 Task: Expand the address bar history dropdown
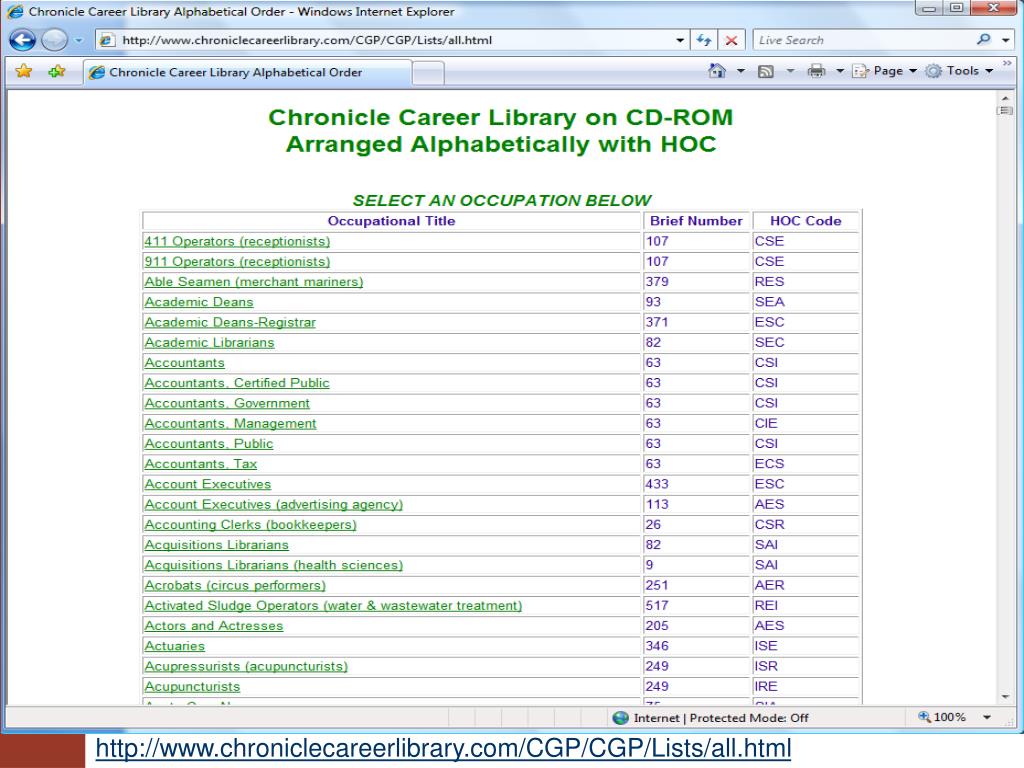point(680,40)
